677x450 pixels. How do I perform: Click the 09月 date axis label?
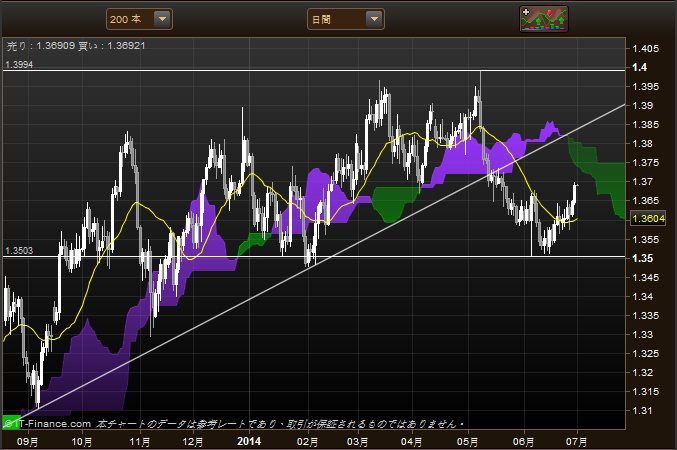tap(28, 442)
